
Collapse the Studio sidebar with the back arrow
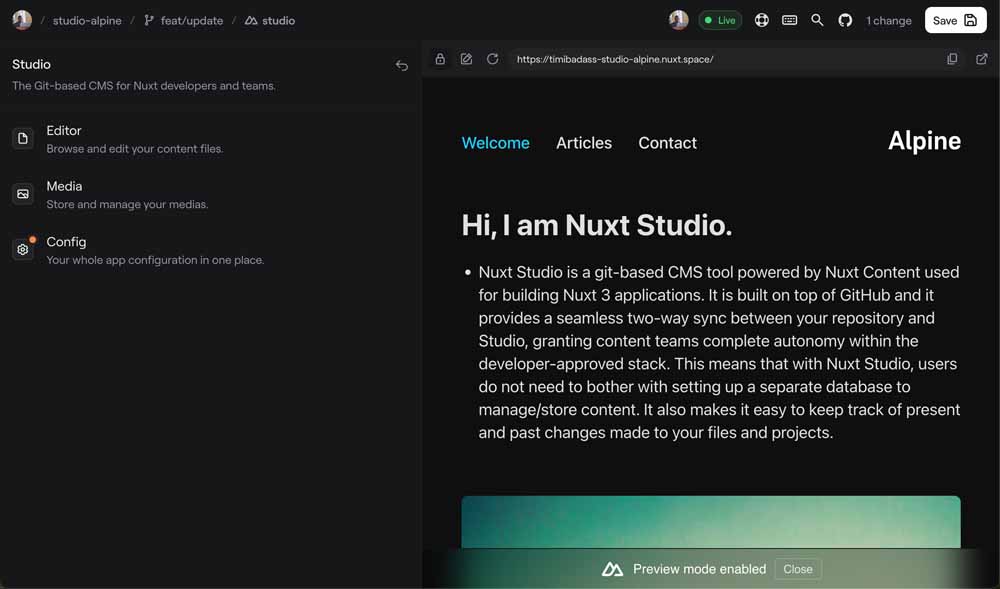pos(401,65)
